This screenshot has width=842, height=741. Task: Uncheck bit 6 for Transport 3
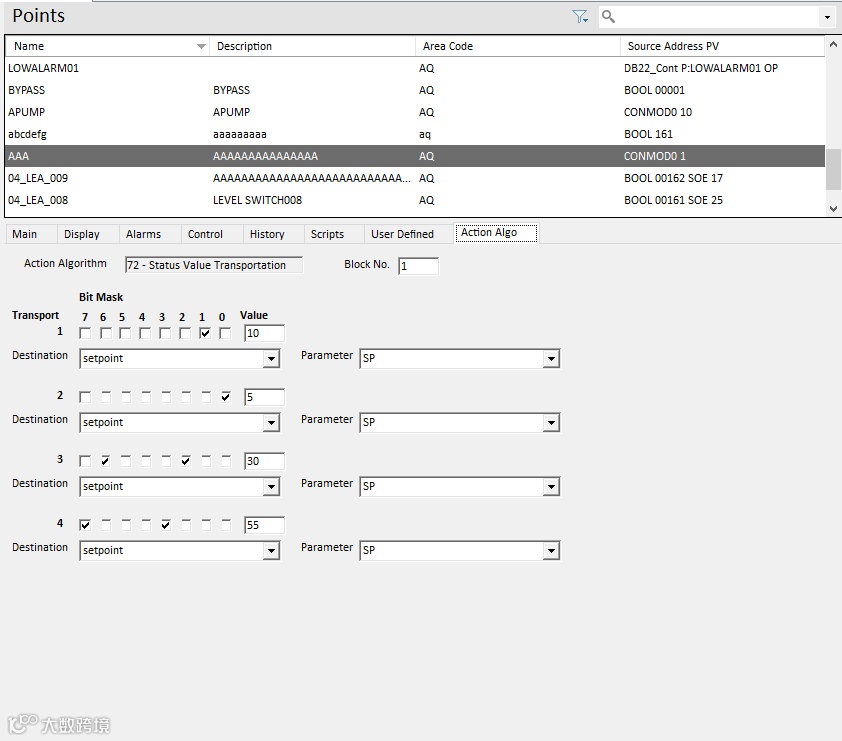[x=105, y=461]
